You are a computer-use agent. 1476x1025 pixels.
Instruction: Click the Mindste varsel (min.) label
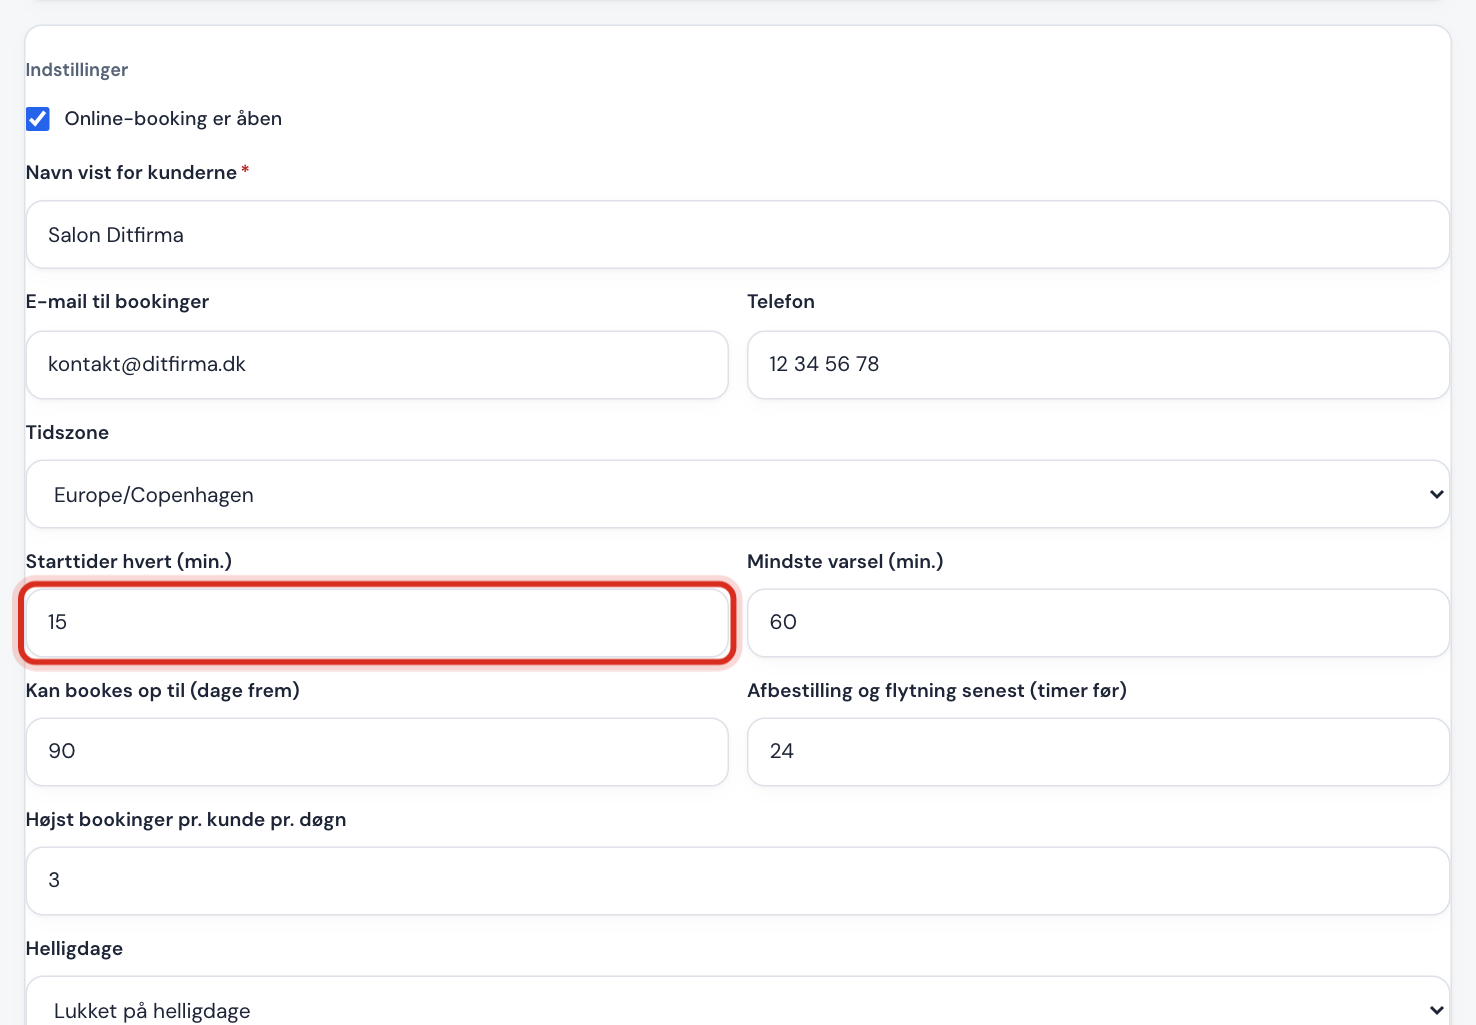click(846, 562)
